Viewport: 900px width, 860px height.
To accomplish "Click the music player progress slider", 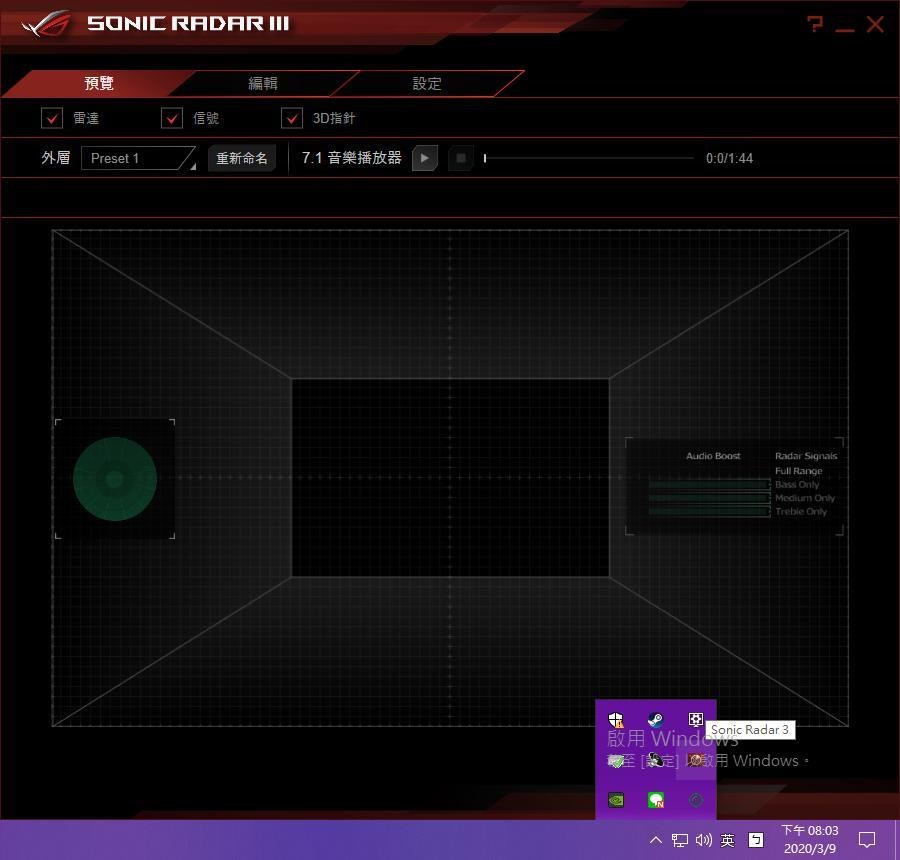I will click(588, 158).
